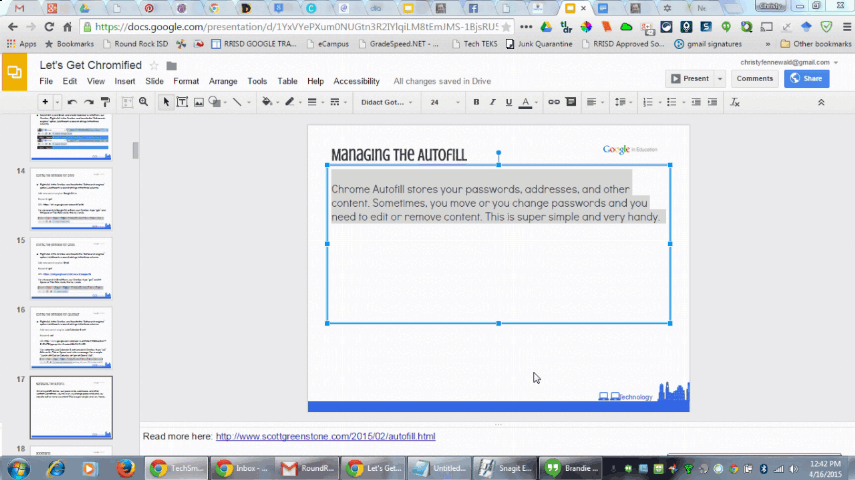This screenshot has width=855, height=480.
Task: Open Firefox from the taskbar
Action: point(125,468)
